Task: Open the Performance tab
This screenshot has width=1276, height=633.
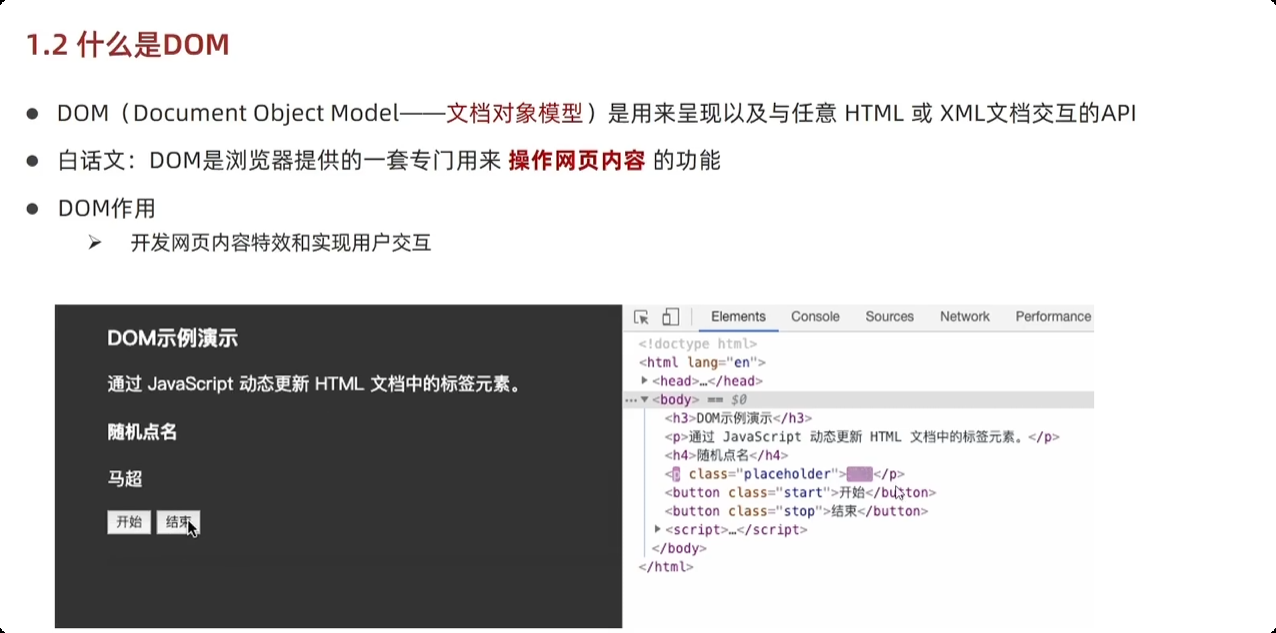Action: 1053,317
